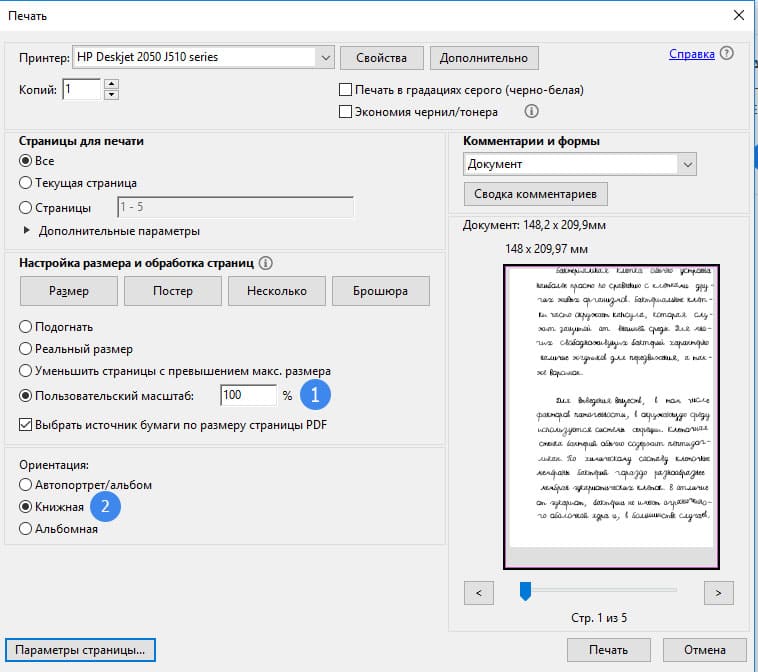Click the Печать button
758x672 pixels.
(610, 649)
